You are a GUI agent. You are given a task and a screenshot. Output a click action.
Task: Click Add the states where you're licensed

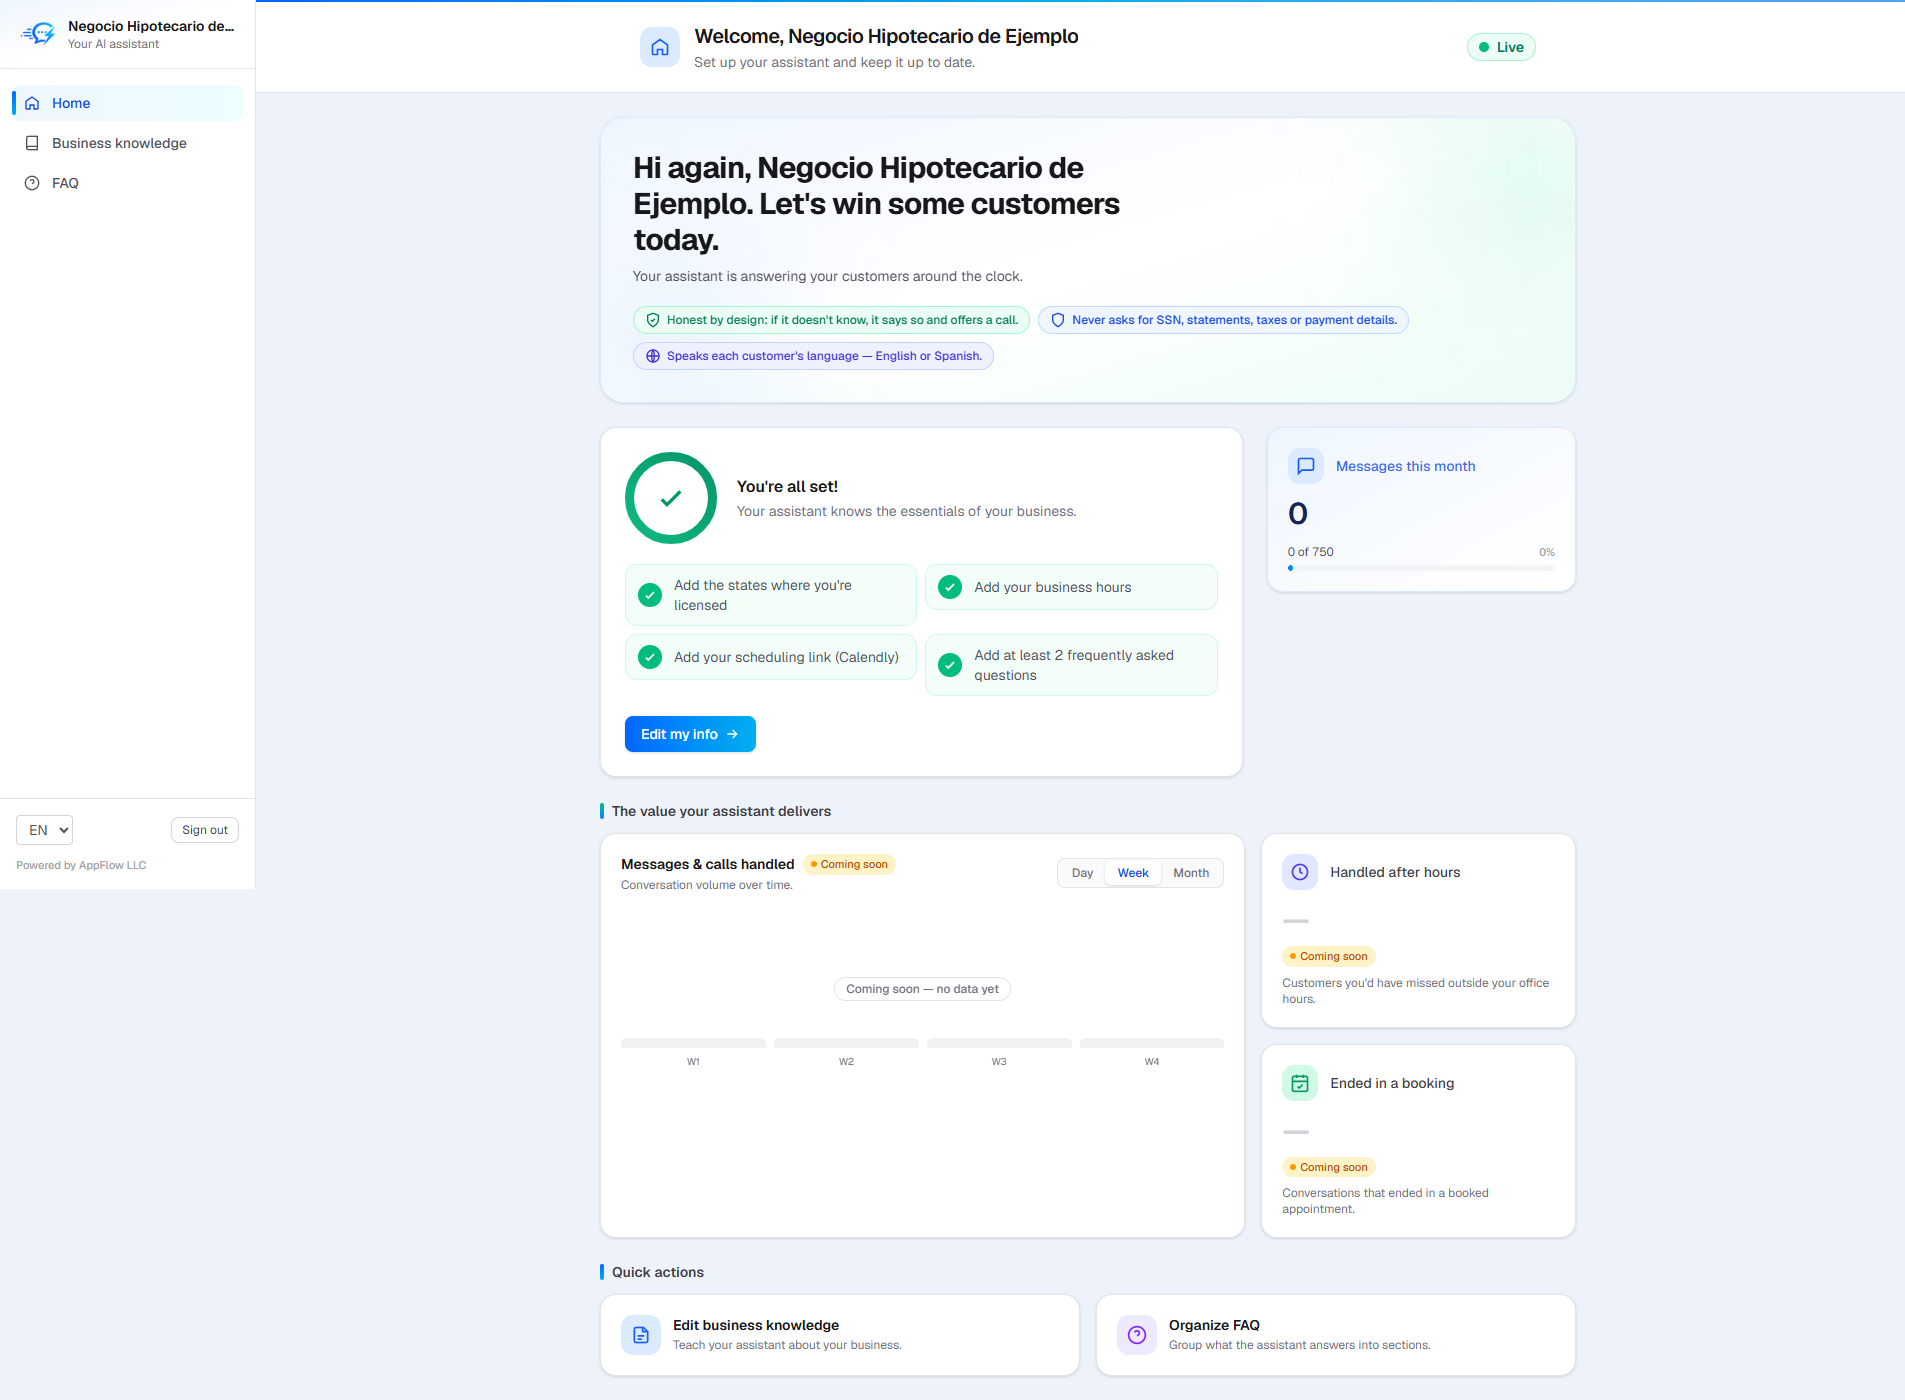tap(771, 595)
